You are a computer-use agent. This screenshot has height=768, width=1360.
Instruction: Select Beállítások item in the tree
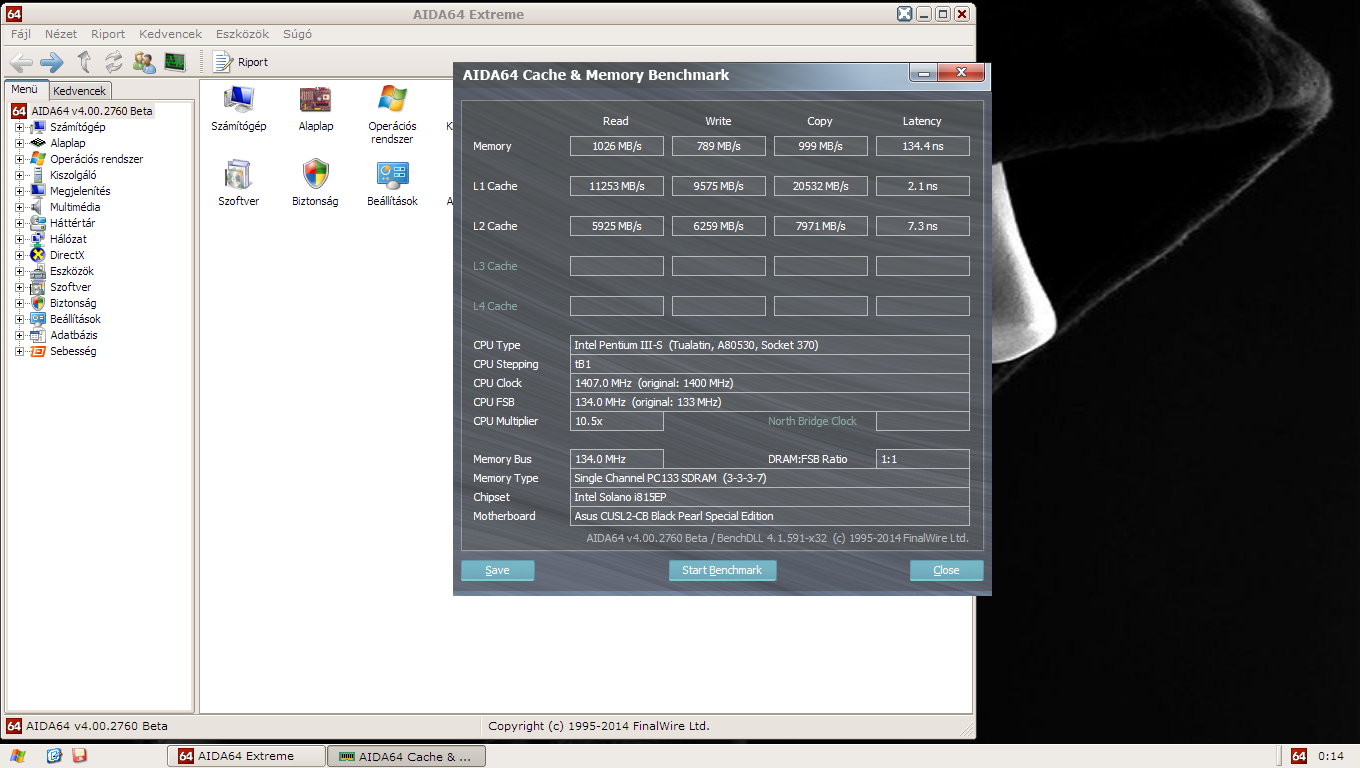[75, 319]
